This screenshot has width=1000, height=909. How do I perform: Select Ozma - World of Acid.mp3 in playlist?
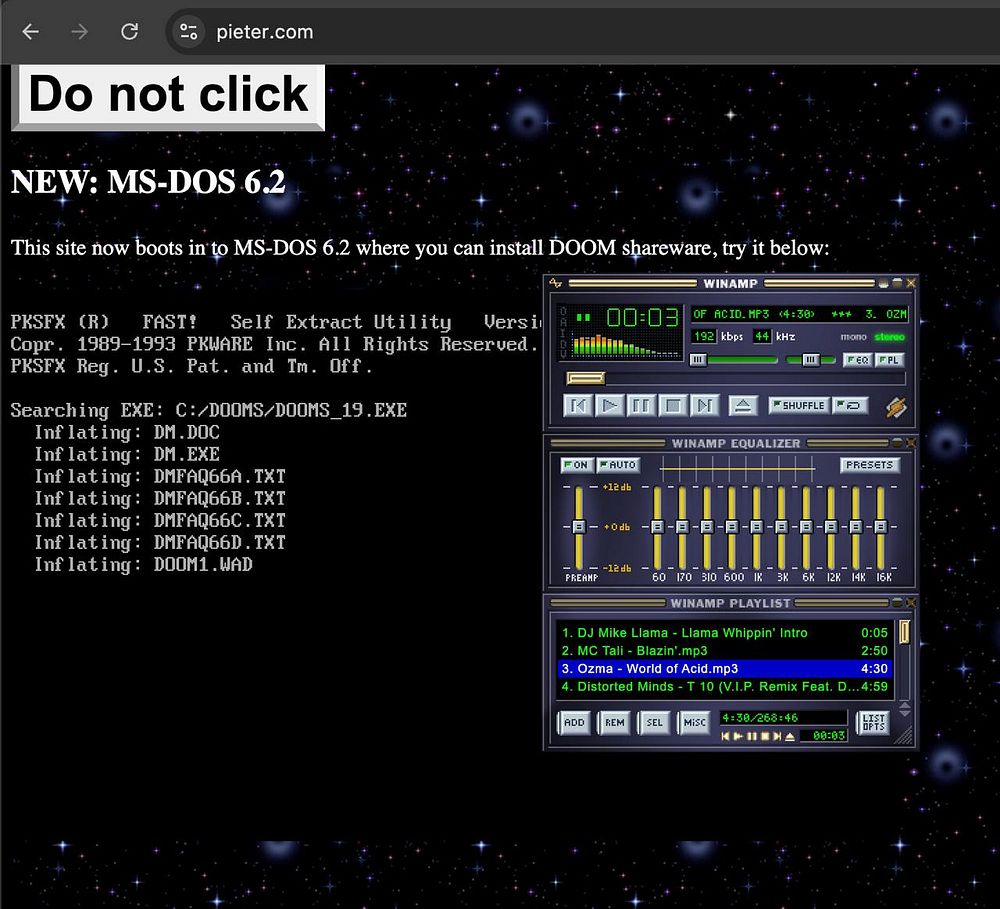[x=724, y=669]
